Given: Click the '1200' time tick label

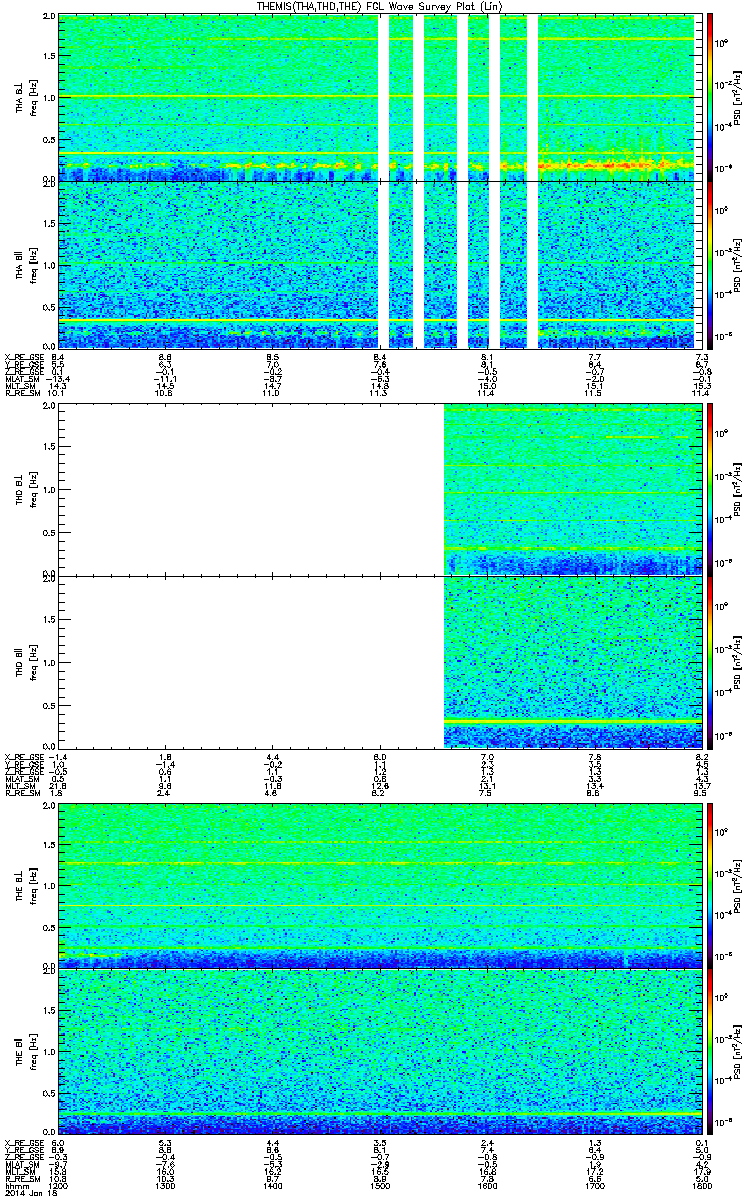Looking at the screenshot, I should [58, 1186].
